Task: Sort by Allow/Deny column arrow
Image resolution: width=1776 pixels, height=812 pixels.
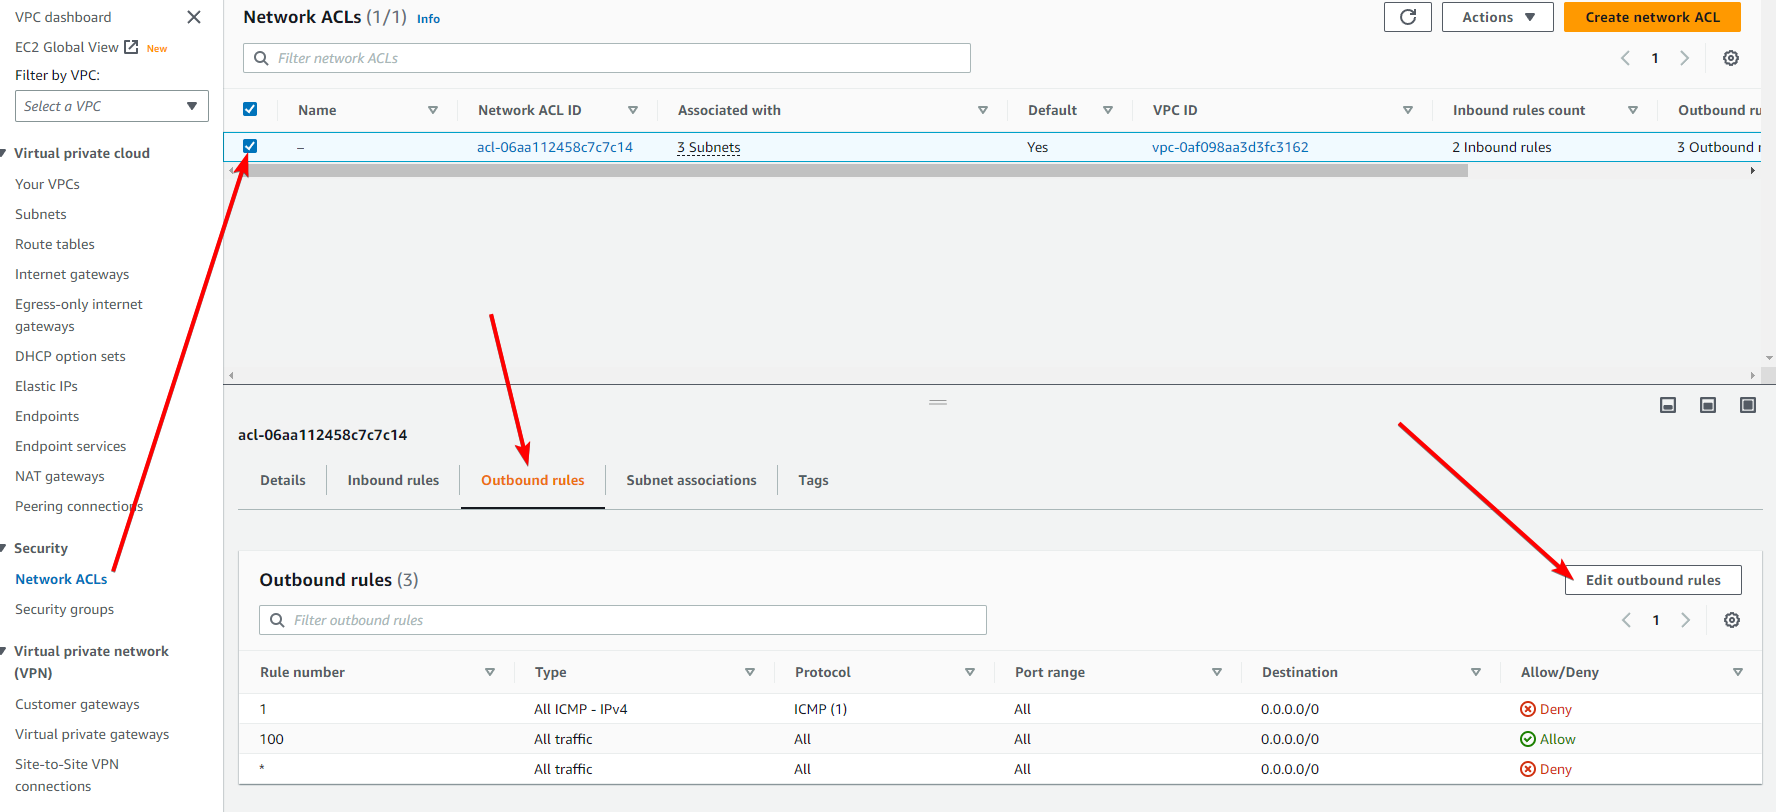Action: 1738,672
